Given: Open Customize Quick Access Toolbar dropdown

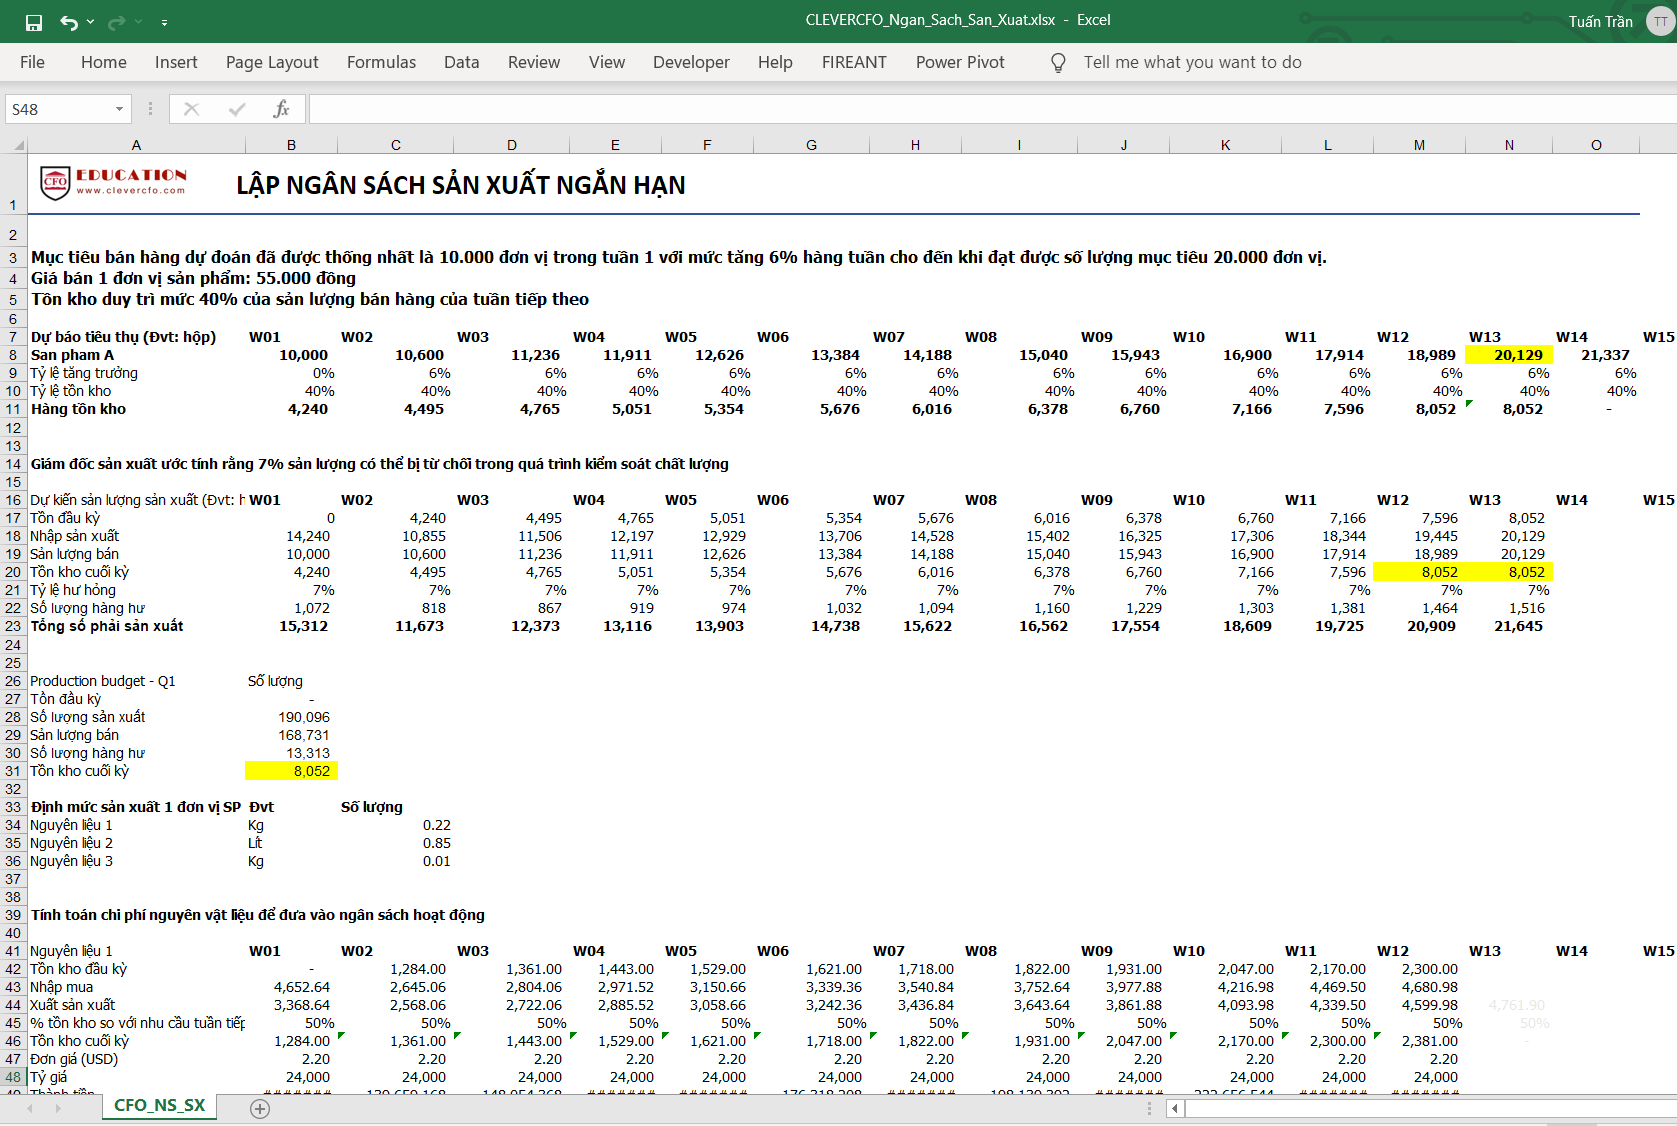Looking at the screenshot, I should tap(164, 22).
